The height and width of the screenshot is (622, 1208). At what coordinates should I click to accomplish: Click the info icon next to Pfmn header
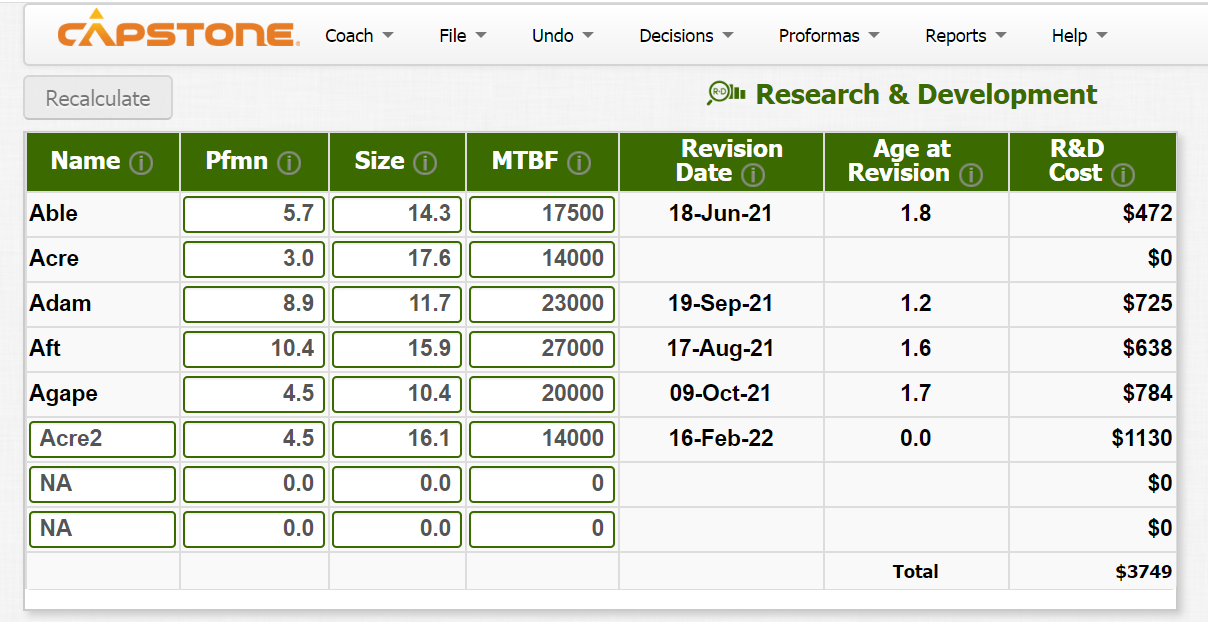tap(289, 163)
